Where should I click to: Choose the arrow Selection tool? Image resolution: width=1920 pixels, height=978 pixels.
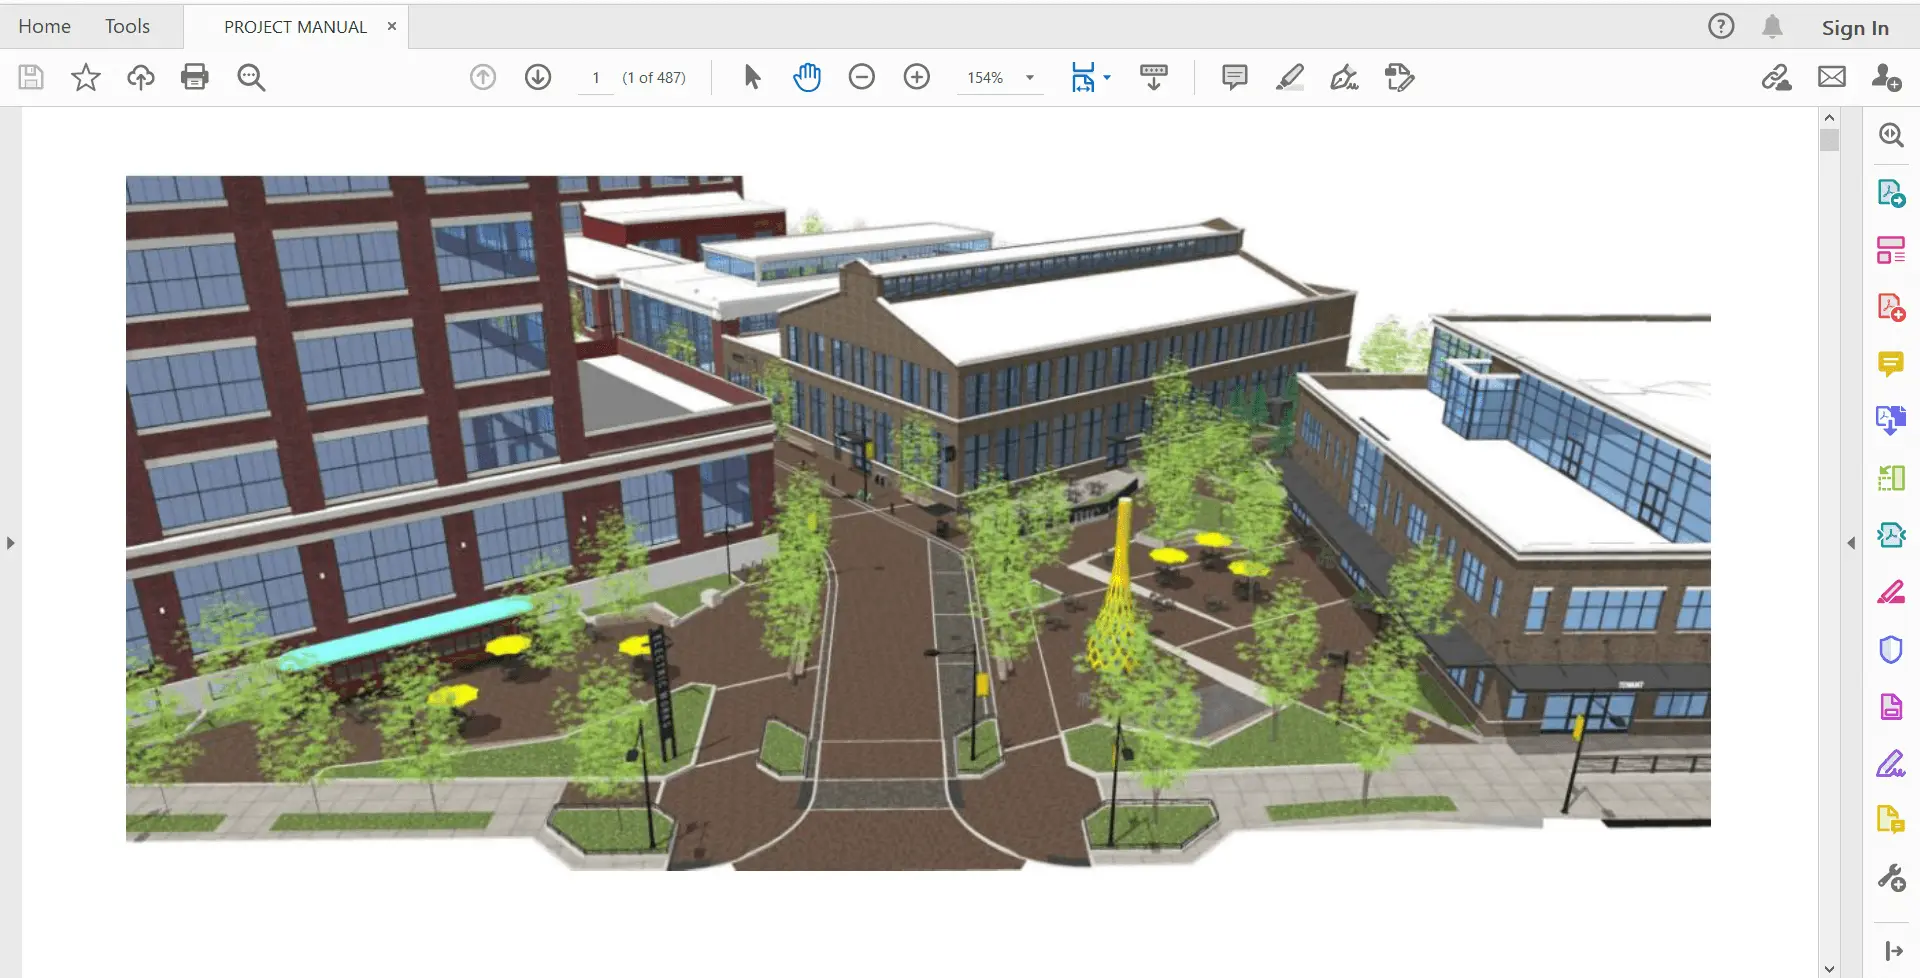click(752, 77)
